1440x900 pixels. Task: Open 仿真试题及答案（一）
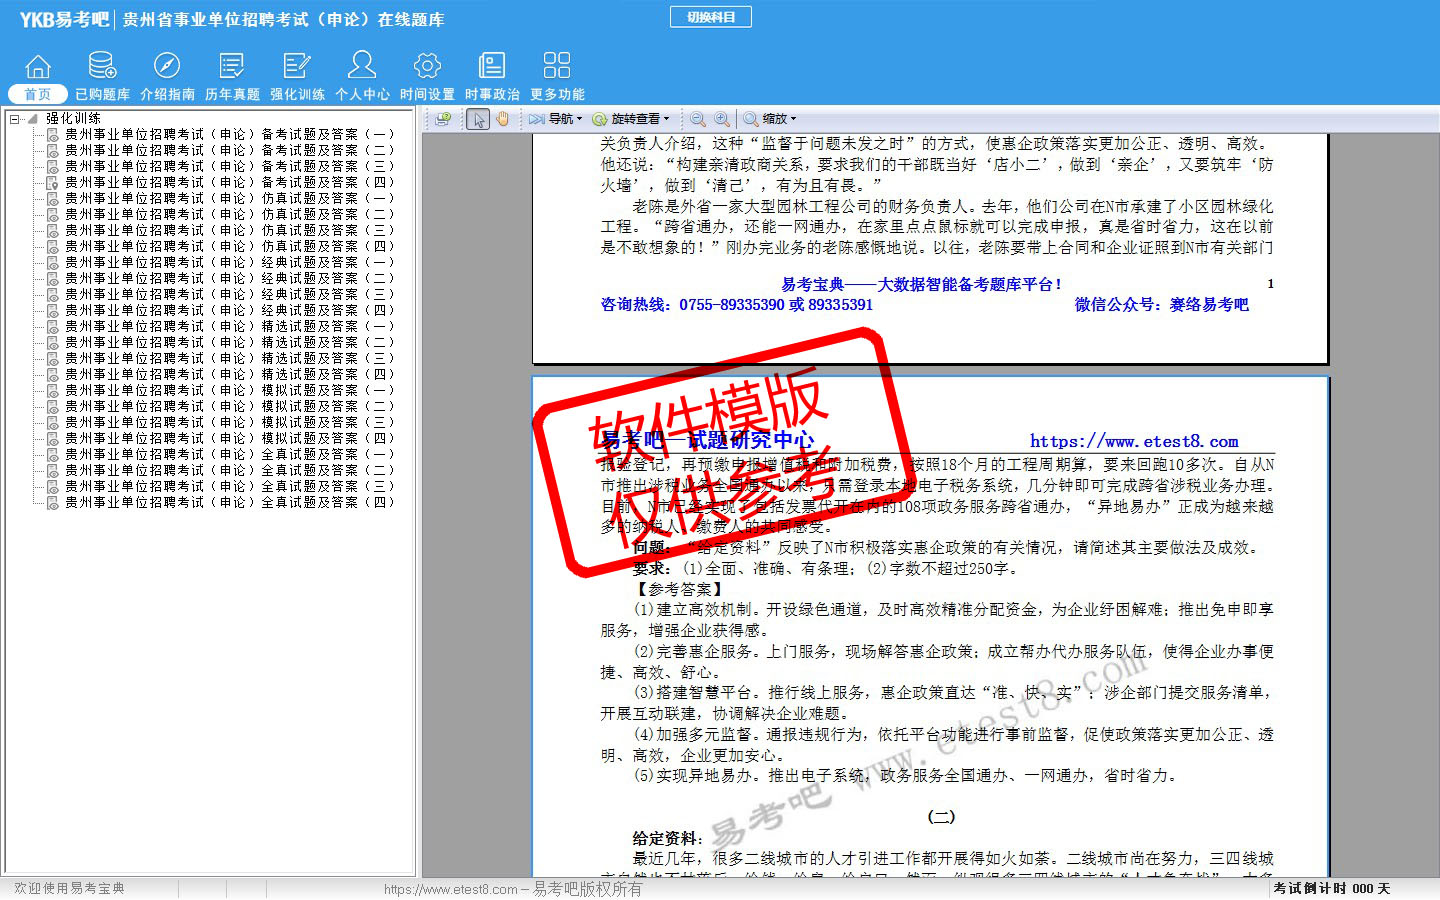coord(230,198)
